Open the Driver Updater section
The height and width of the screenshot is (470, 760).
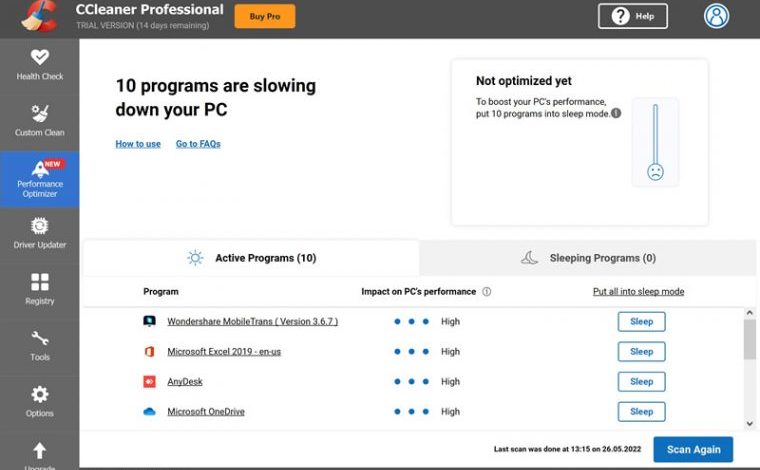[x=40, y=234]
